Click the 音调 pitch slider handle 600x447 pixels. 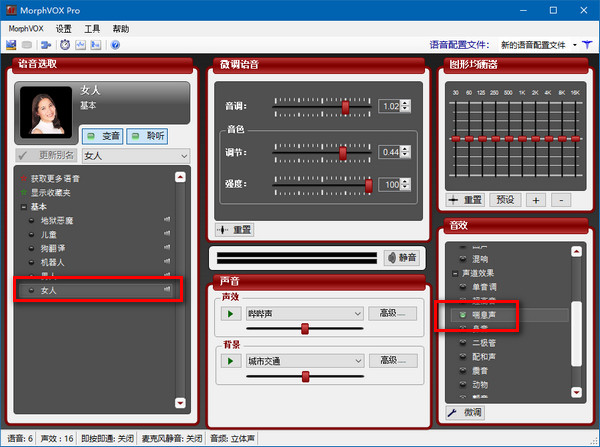[346, 107]
